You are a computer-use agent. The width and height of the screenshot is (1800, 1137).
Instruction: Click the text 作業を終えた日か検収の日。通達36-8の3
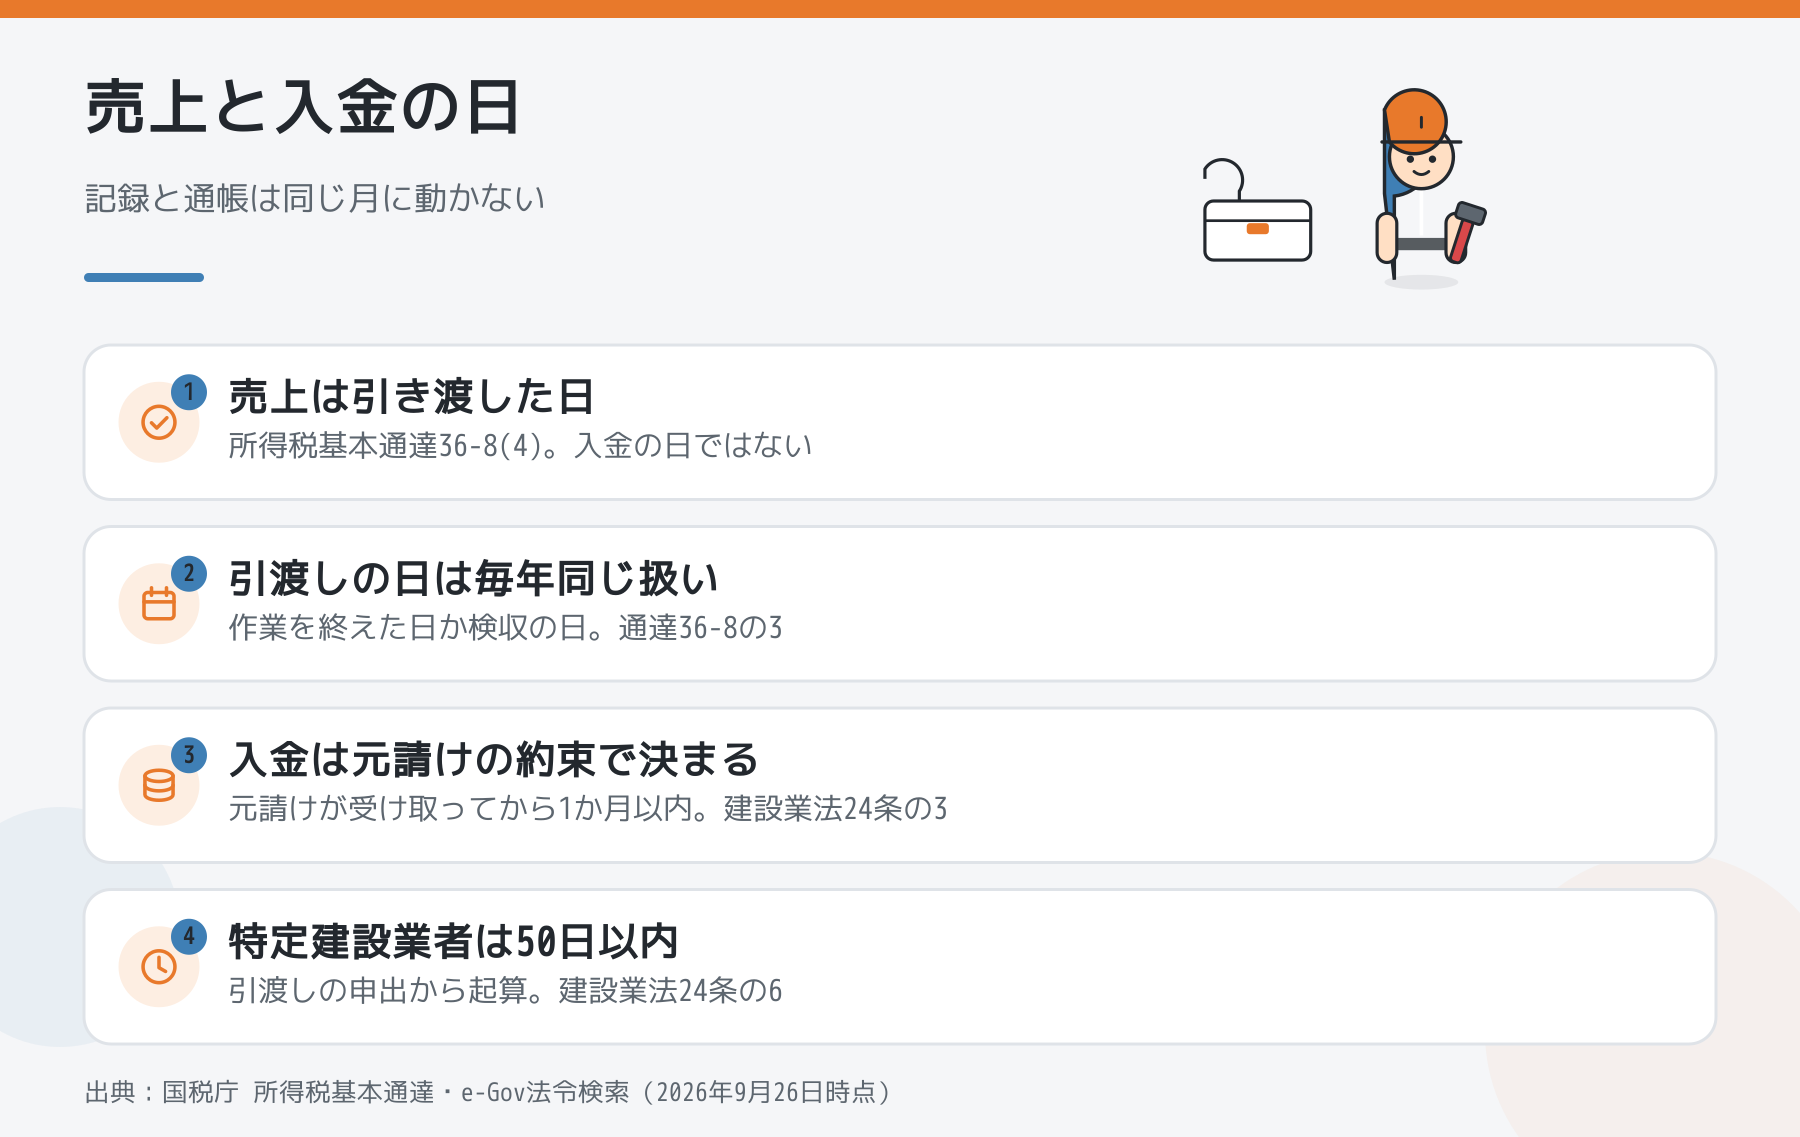pos(506,628)
